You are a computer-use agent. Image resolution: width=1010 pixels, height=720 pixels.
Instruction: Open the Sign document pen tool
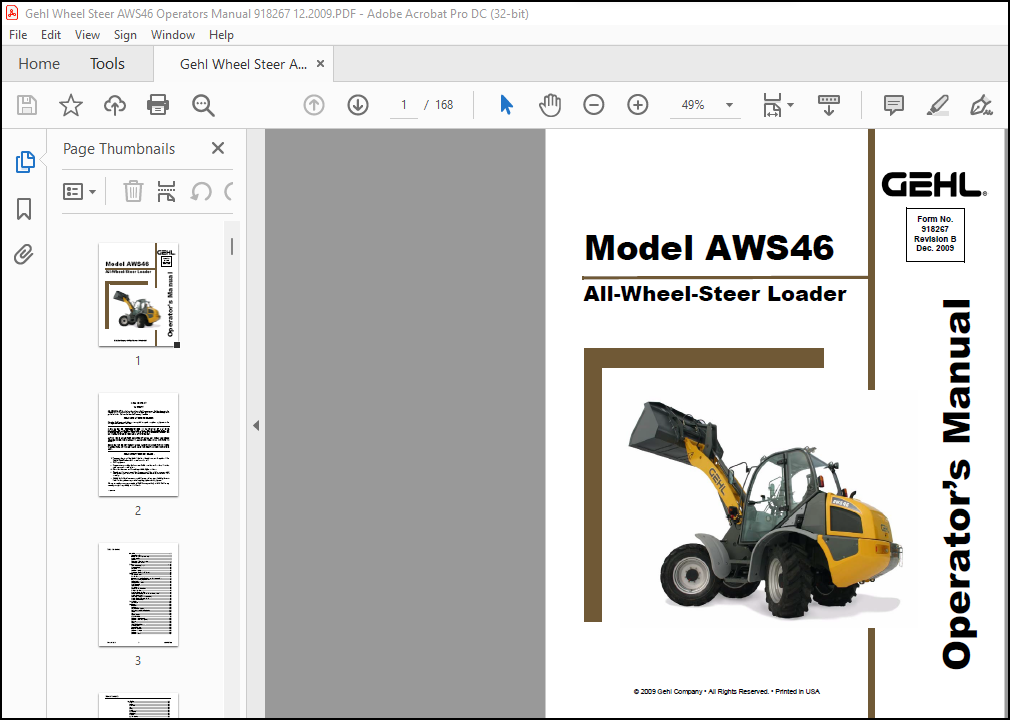[x=980, y=105]
